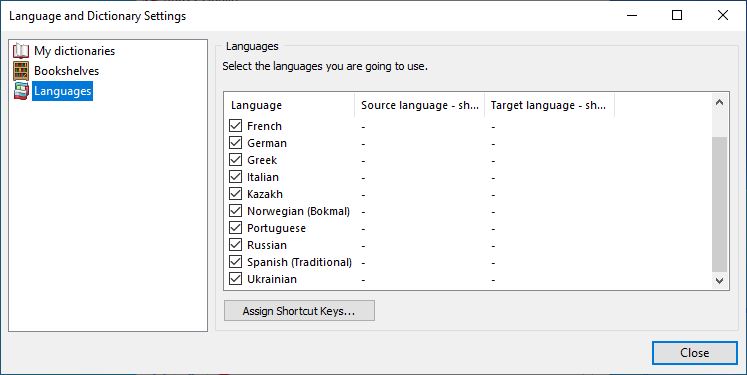Uncheck the French checkbox
Viewport: 747px width, 375px height.
(235, 126)
